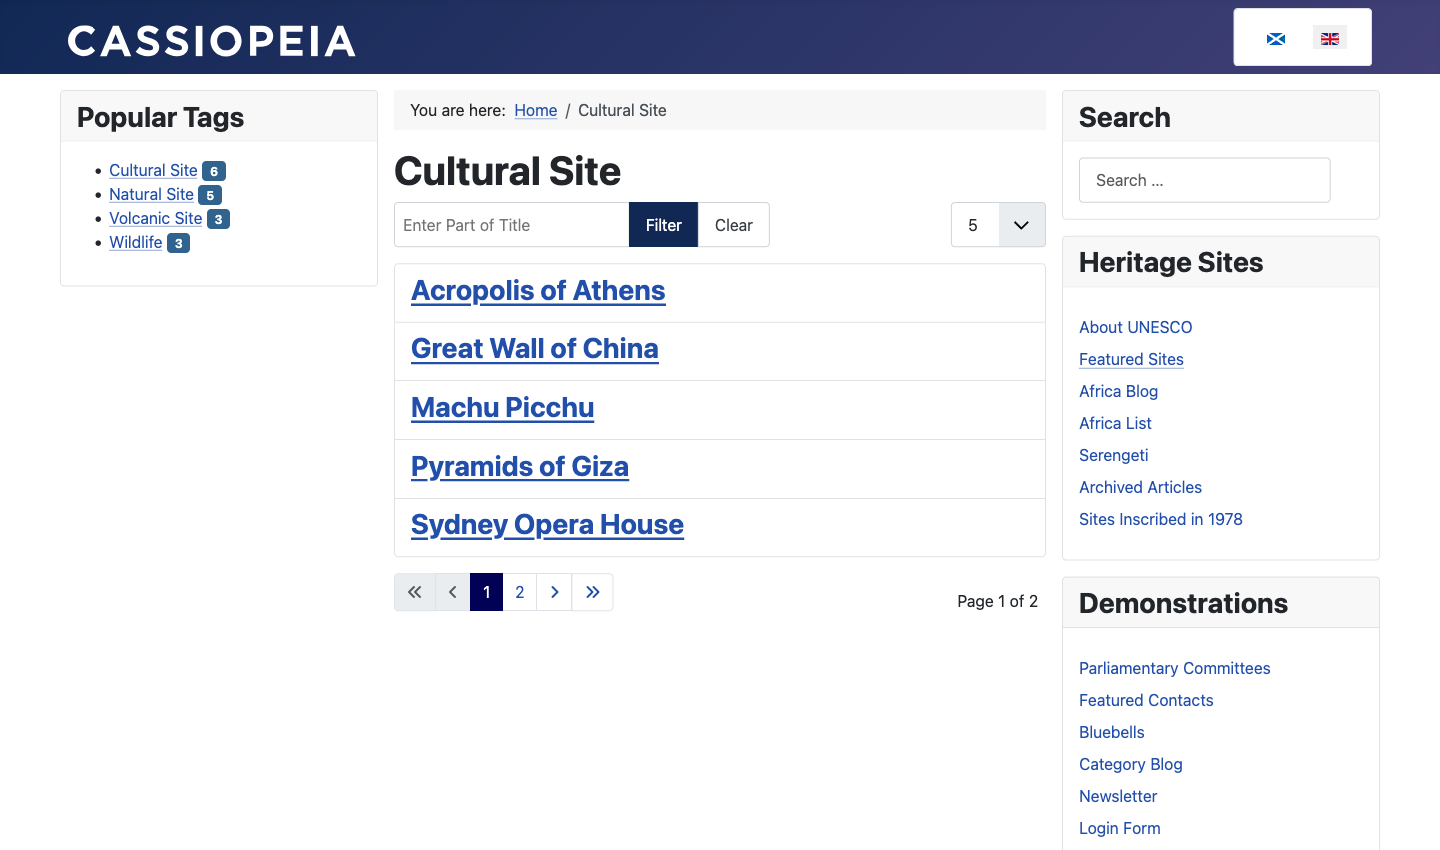The width and height of the screenshot is (1440, 850).
Task: Open the Sydney Opera House article
Action: point(547,524)
